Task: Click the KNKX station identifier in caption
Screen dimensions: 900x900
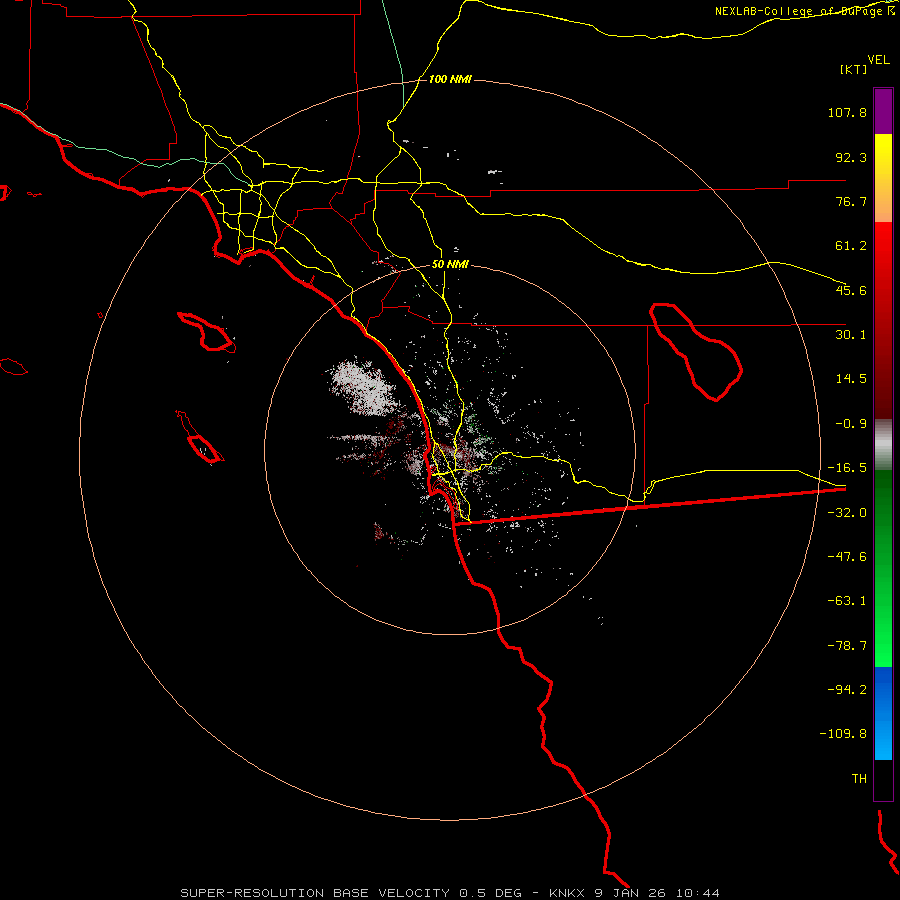Action: tap(567, 893)
